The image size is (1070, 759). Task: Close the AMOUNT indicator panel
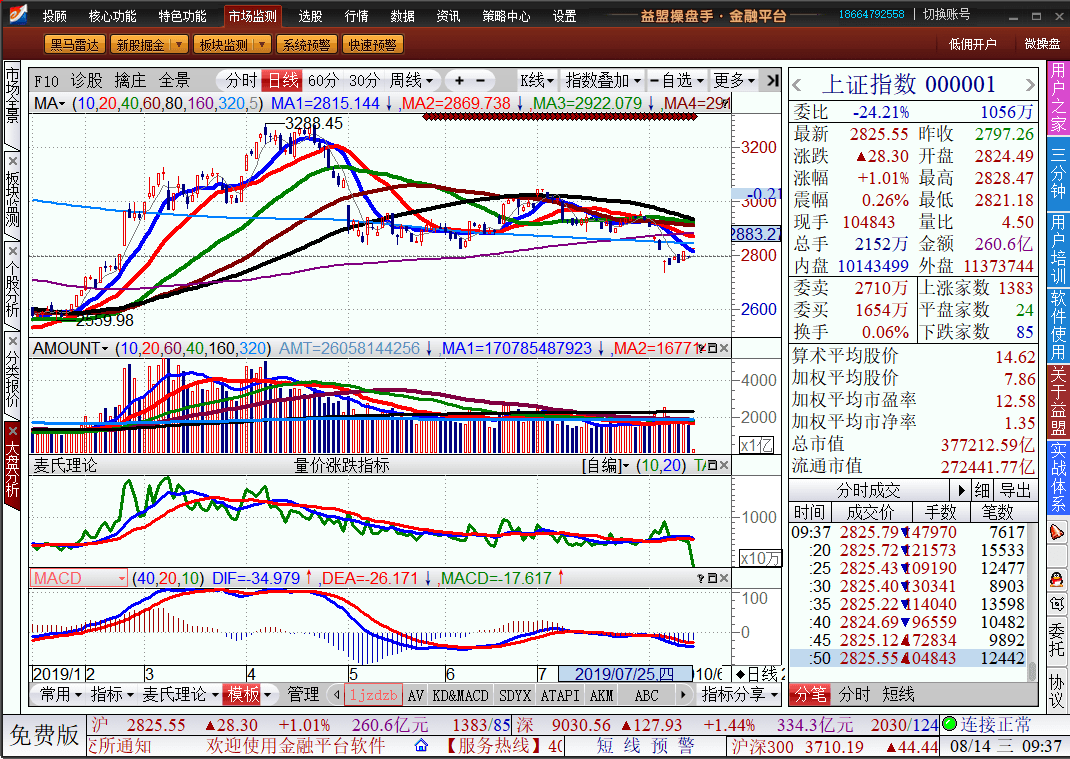pos(724,348)
